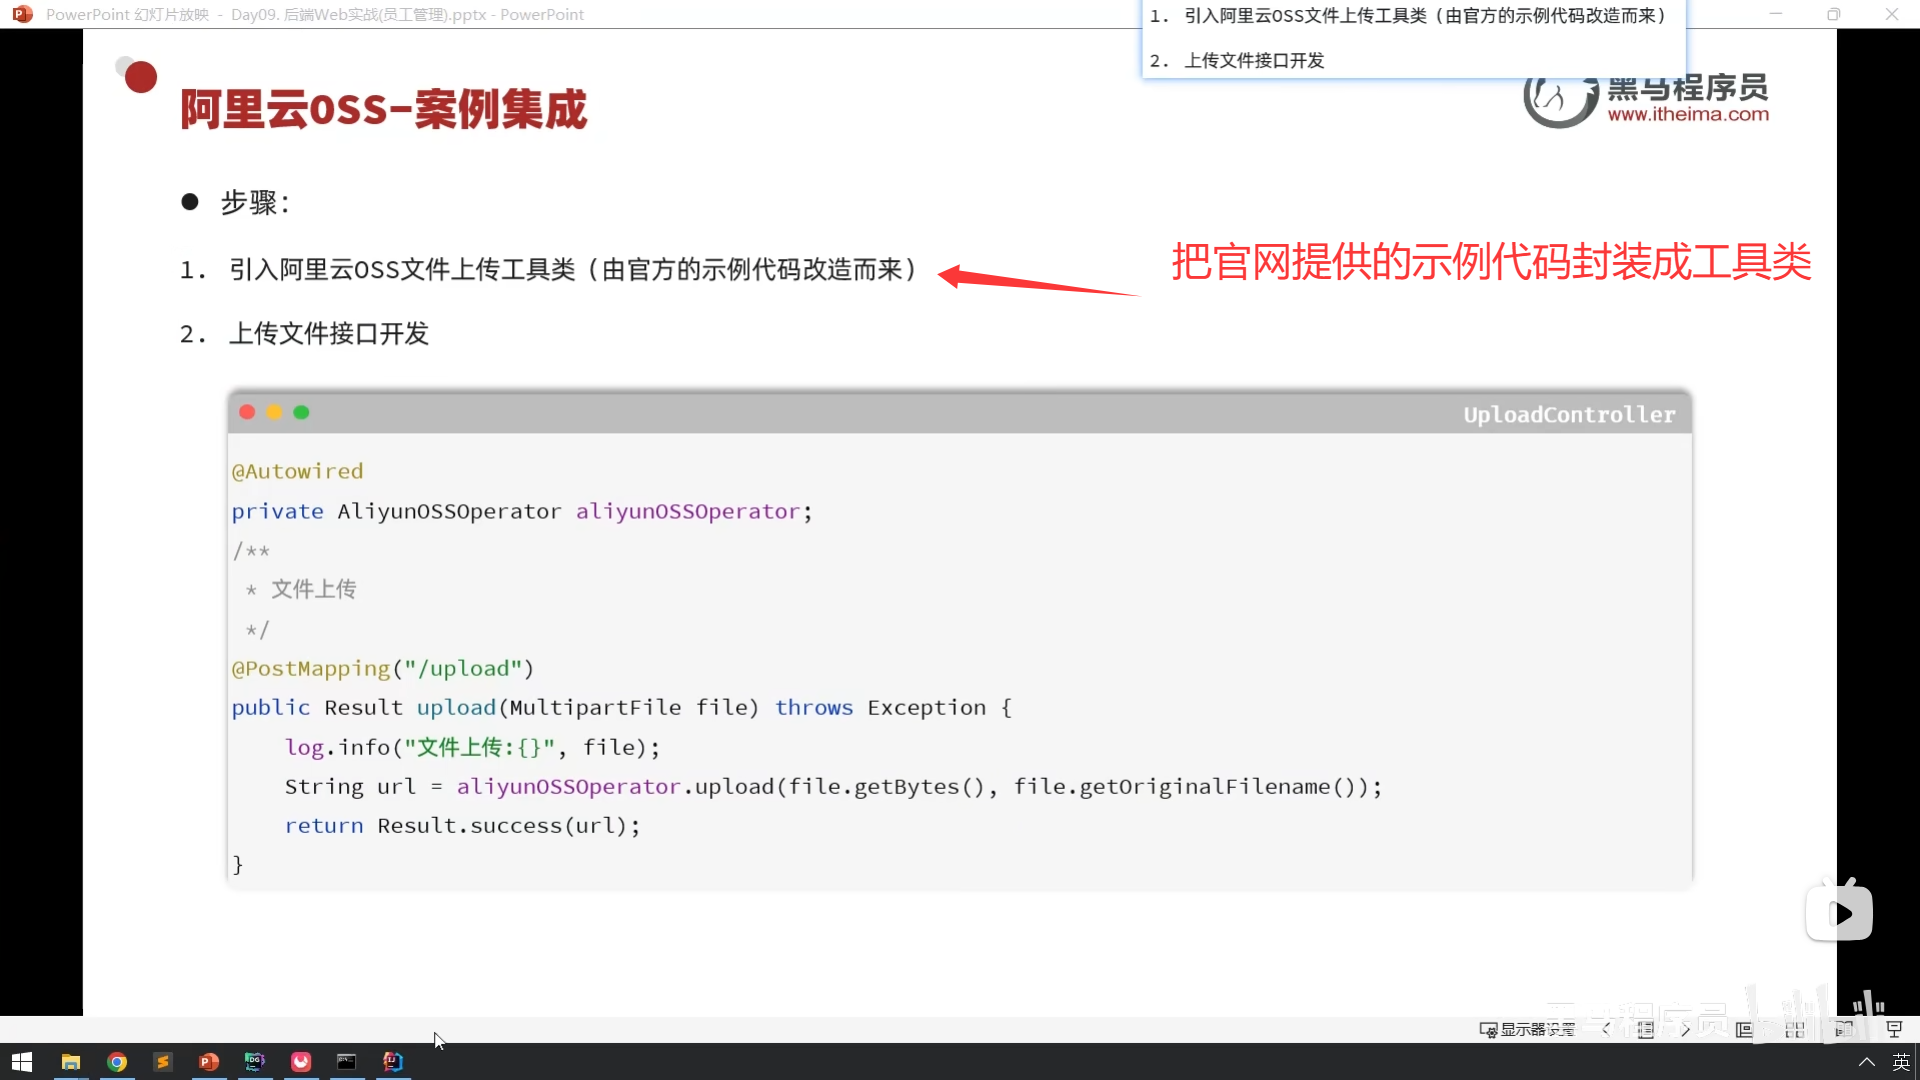The image size is (1920, 1080).
Task: Click the Display Settings button
Action: pyautogui.click(x=1527, y=1029)
